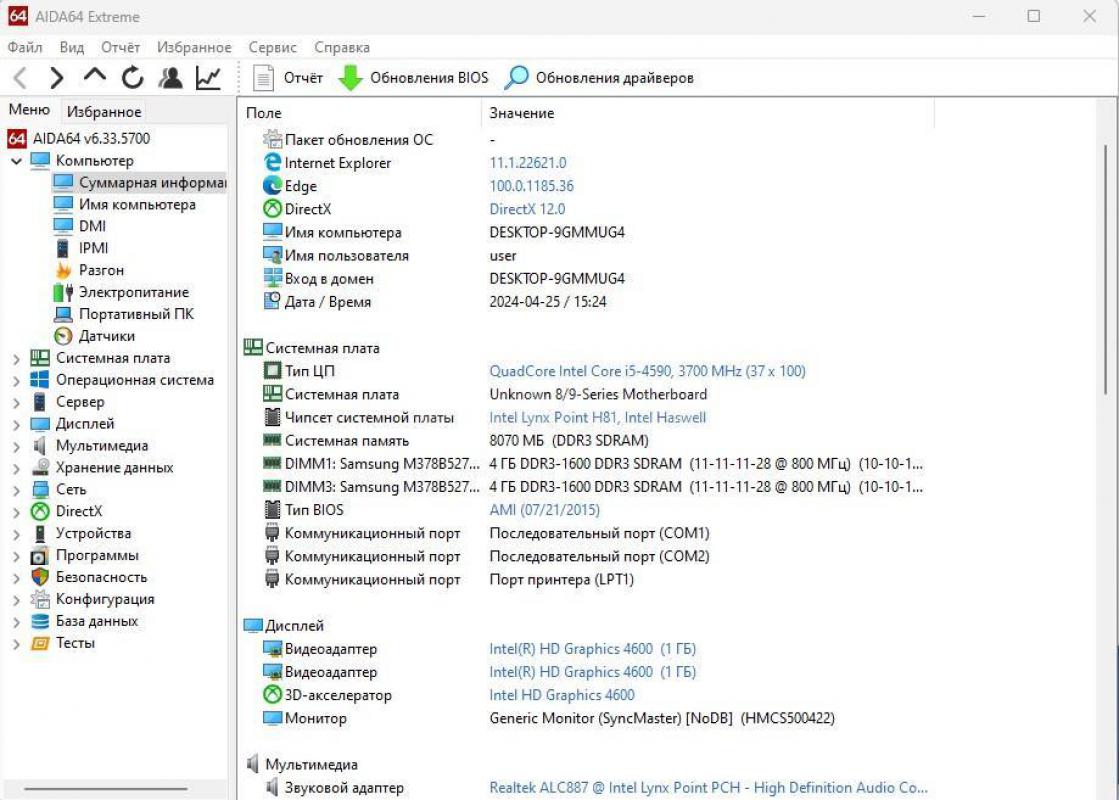Viewport: 1119px width, 800px height.
Task: Click the Back navigation arrow
Action: pyautogui.click(x=20, y=78)
